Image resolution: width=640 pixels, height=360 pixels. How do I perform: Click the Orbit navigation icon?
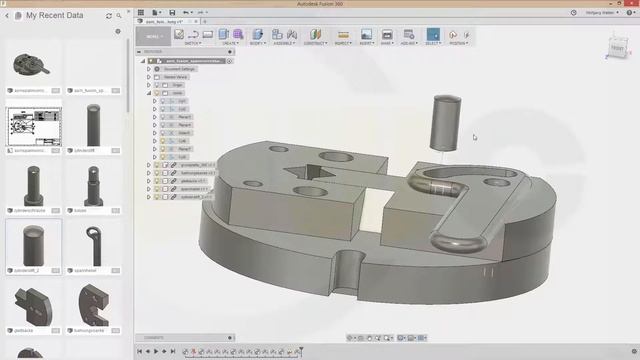(350, 338)
